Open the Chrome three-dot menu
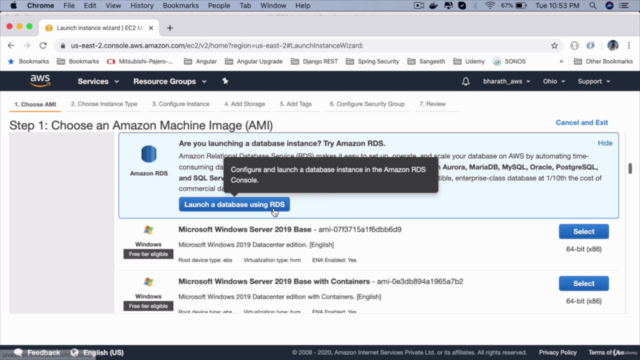Screen dimensions: 640x360 (629, 46)
